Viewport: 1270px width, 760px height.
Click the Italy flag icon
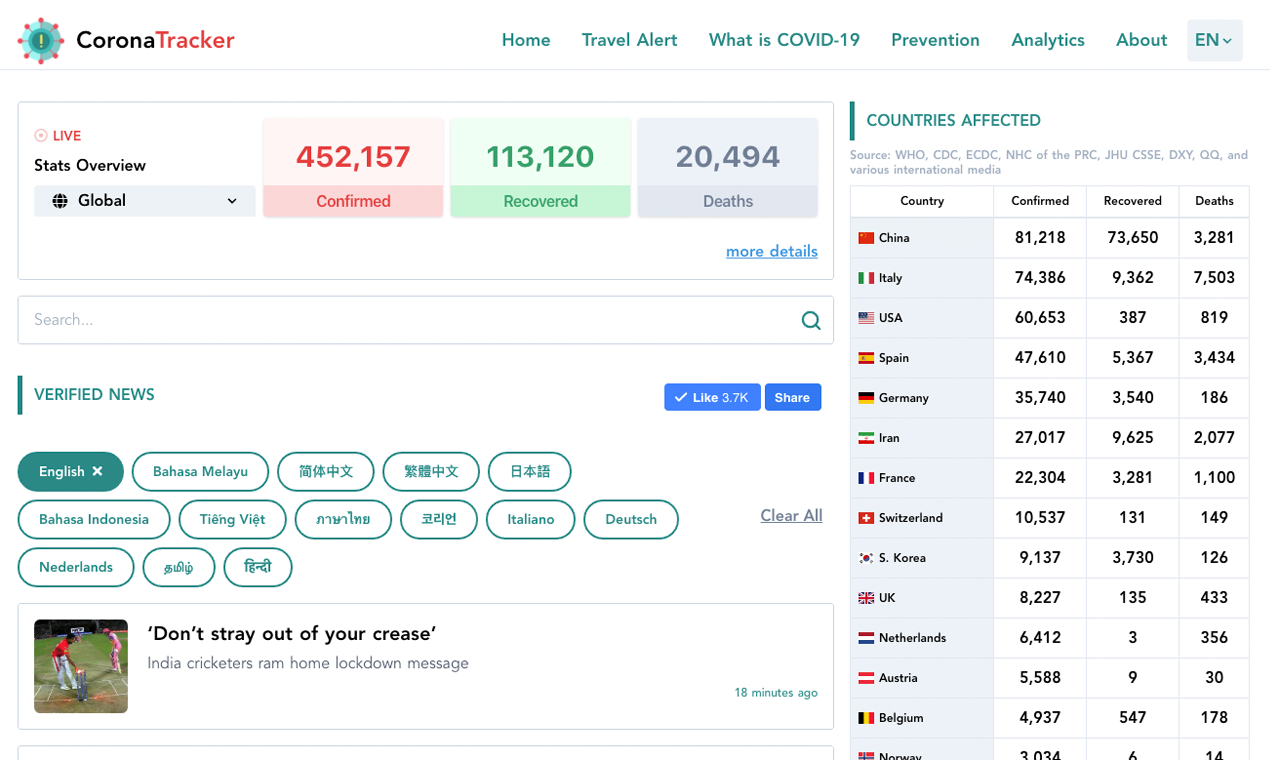(866, 278)
